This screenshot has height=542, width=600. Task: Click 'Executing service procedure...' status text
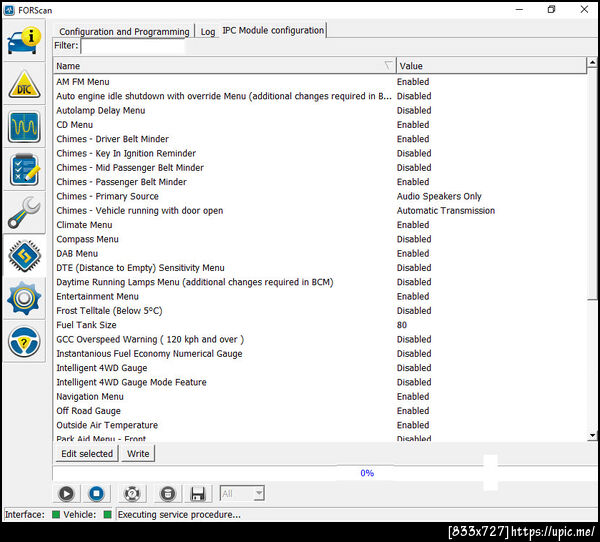click(x=179, y=515)
